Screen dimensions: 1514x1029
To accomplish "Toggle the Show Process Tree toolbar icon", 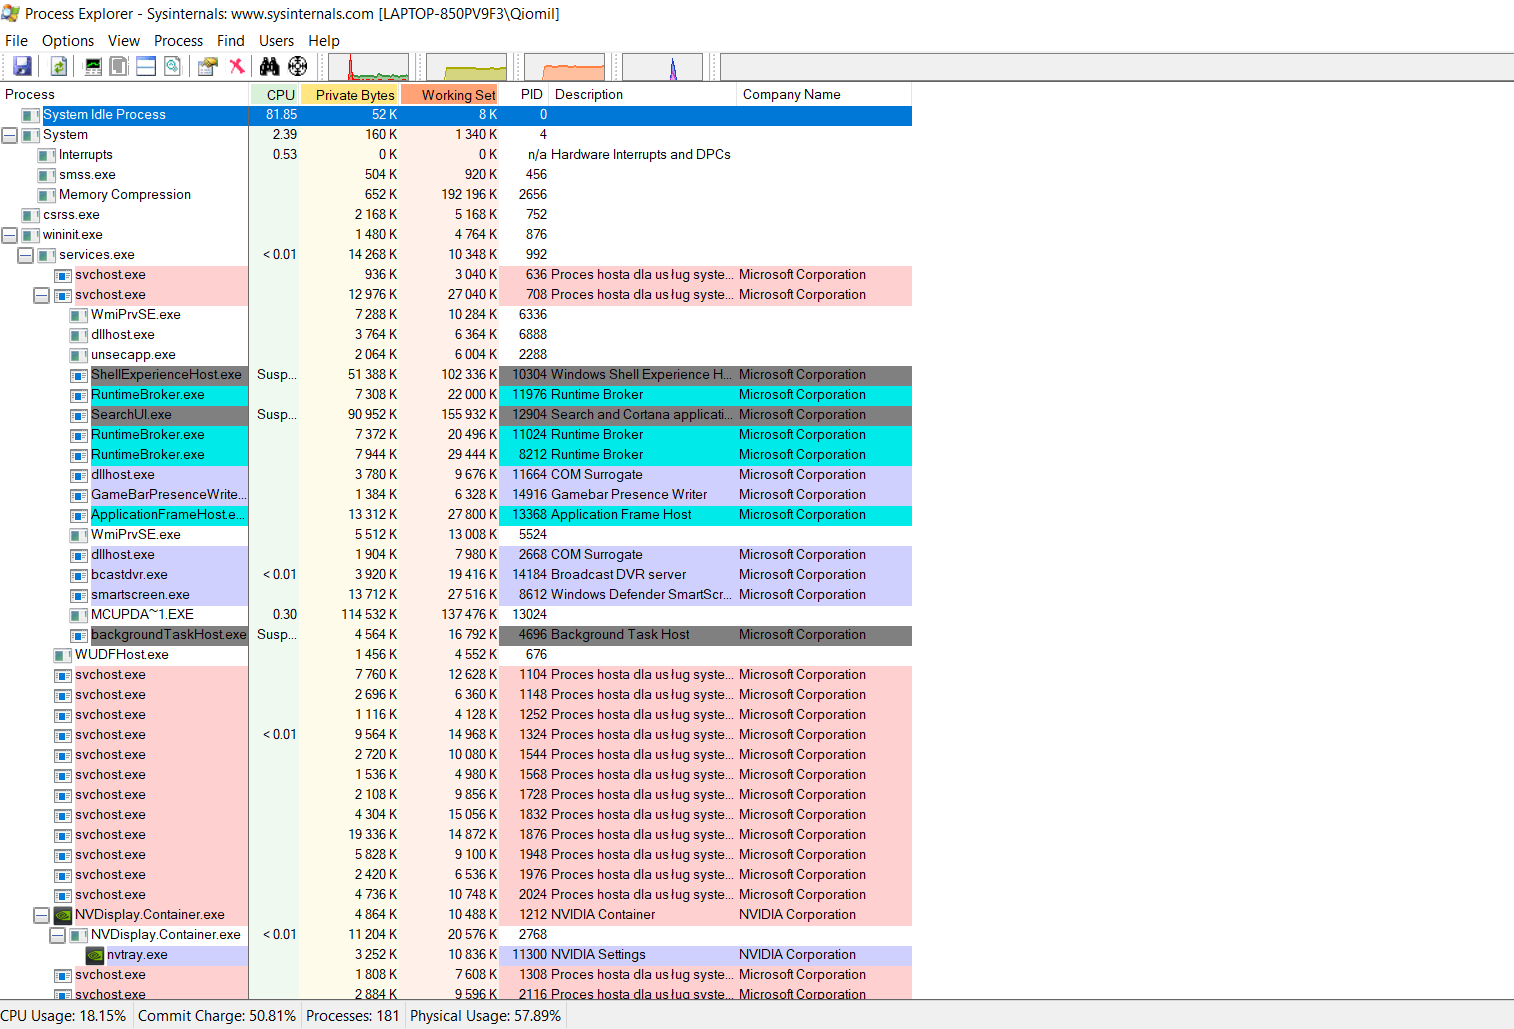I will (x=119, y=66).
